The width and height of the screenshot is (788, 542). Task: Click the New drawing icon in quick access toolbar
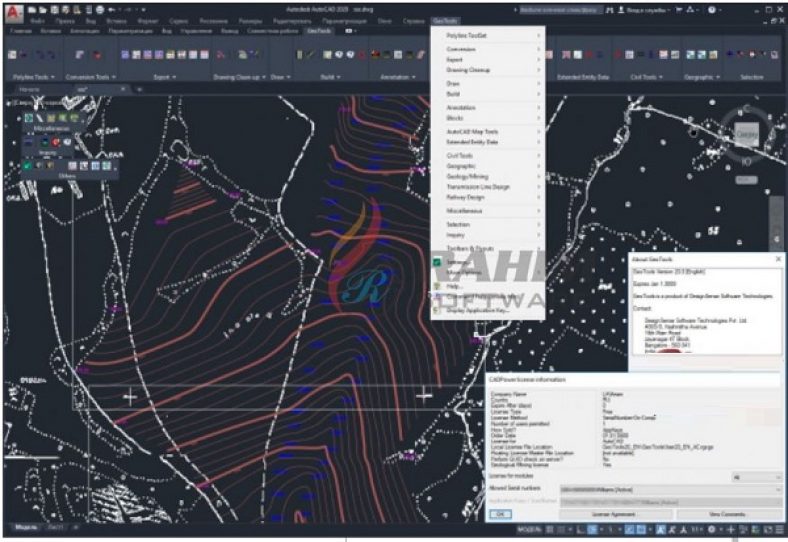(x=32, y=10)
